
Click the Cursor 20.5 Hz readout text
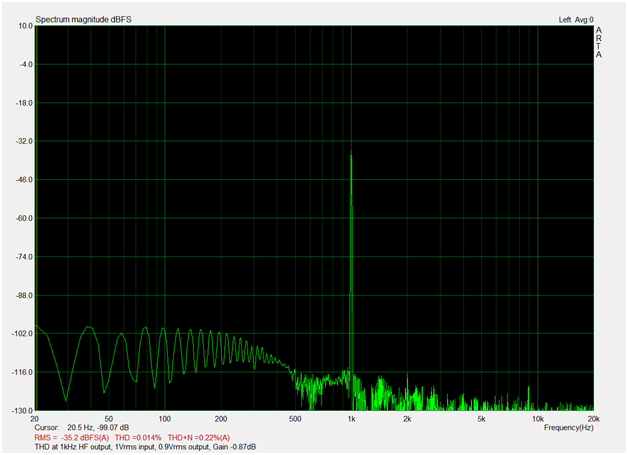pos(81,428)
